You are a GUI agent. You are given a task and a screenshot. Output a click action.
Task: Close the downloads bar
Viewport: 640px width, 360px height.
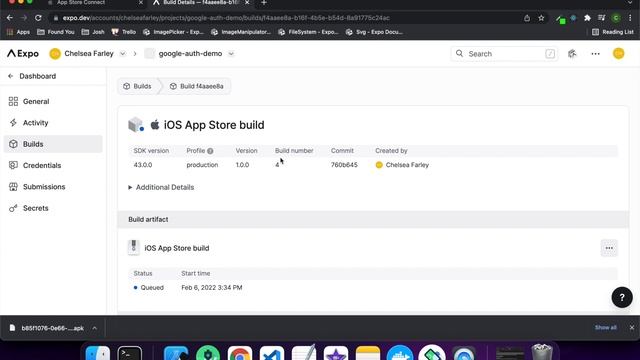tap(631, 327)
